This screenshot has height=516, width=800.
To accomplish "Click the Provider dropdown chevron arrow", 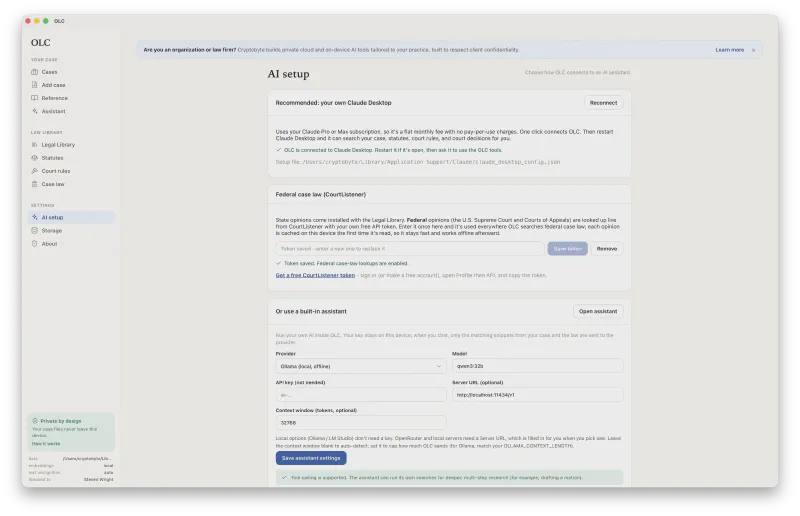I will coord(439,366).
